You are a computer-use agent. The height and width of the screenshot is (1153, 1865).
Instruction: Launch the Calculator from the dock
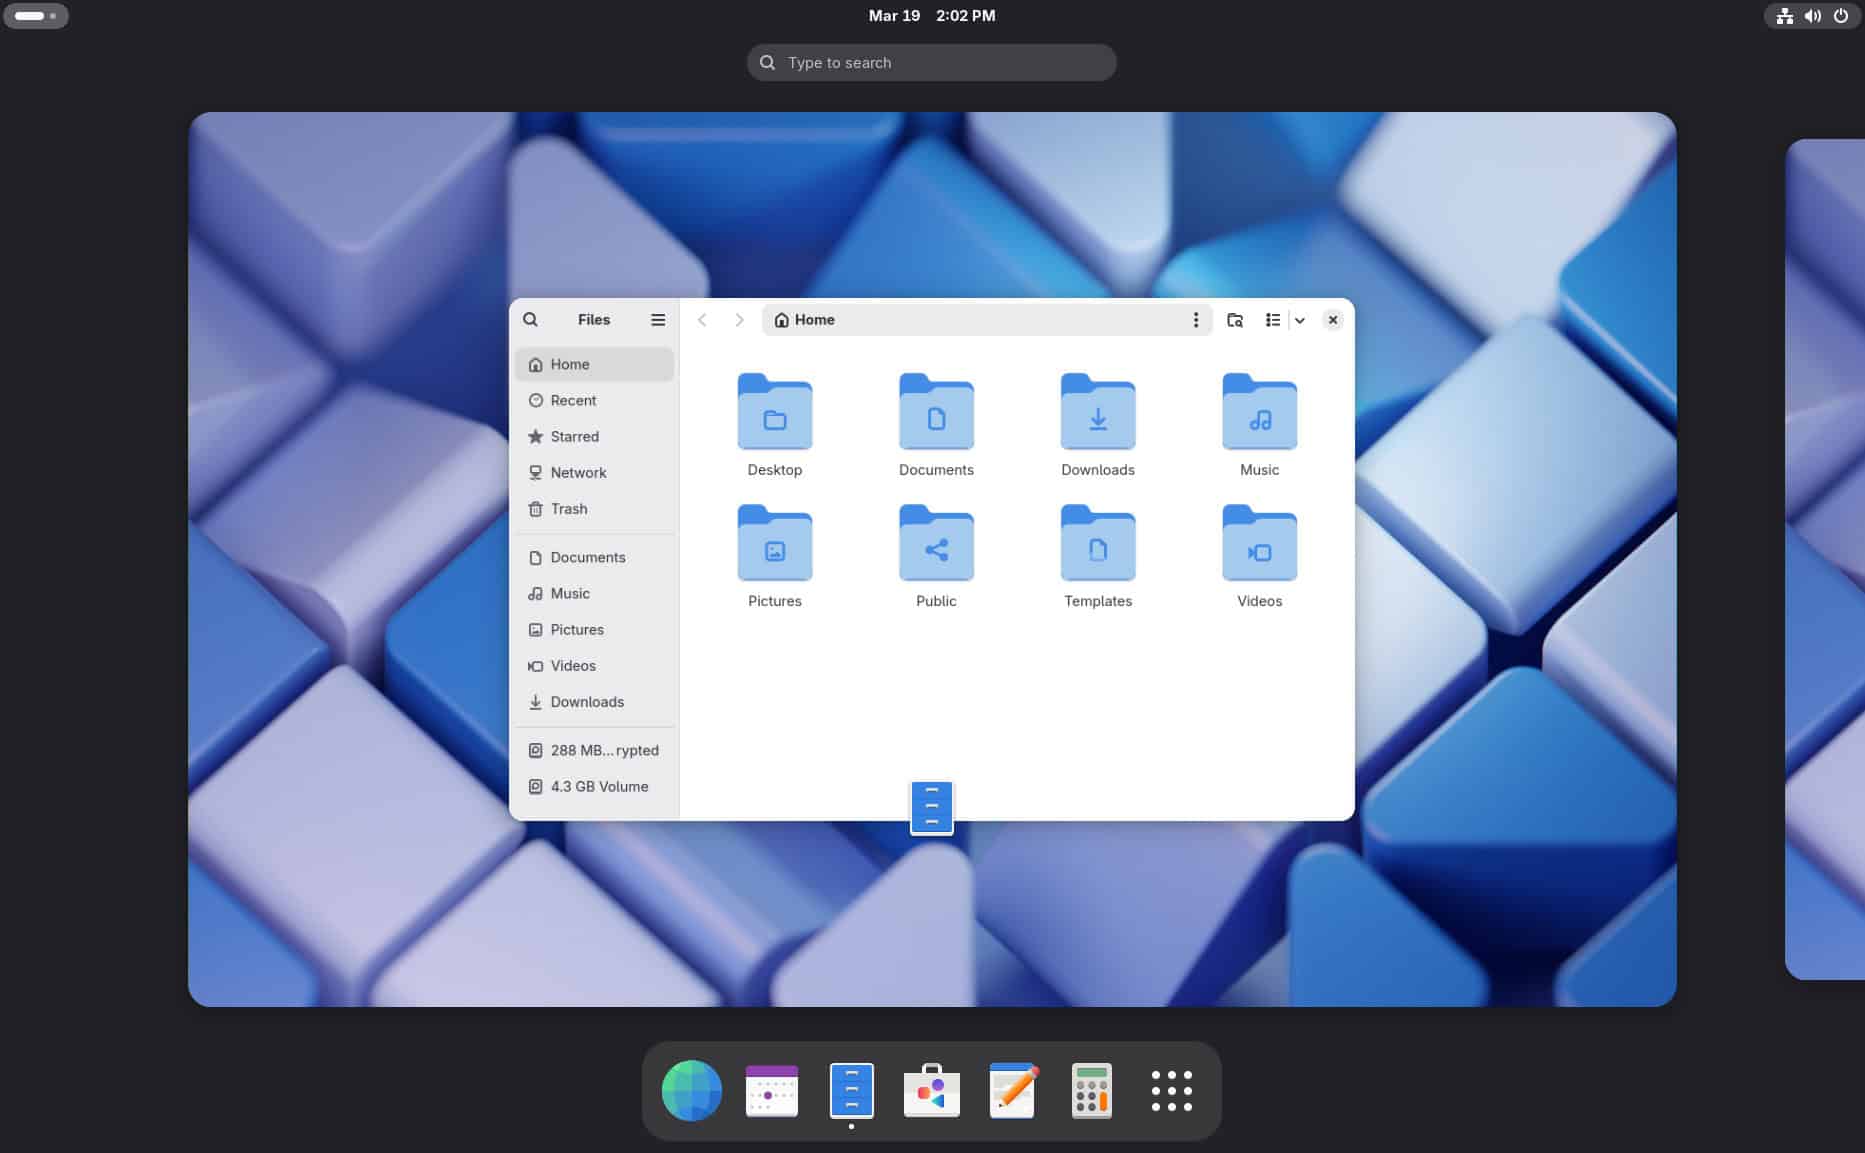tap(1091, 1091)
